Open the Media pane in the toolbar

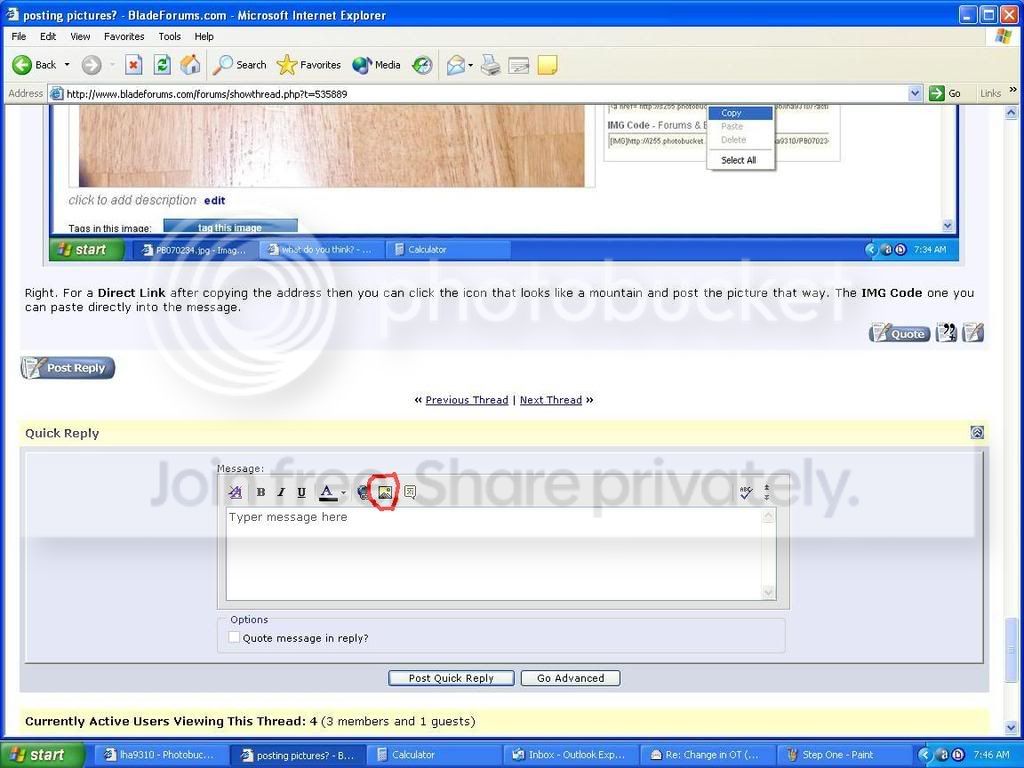click(376, 65)
